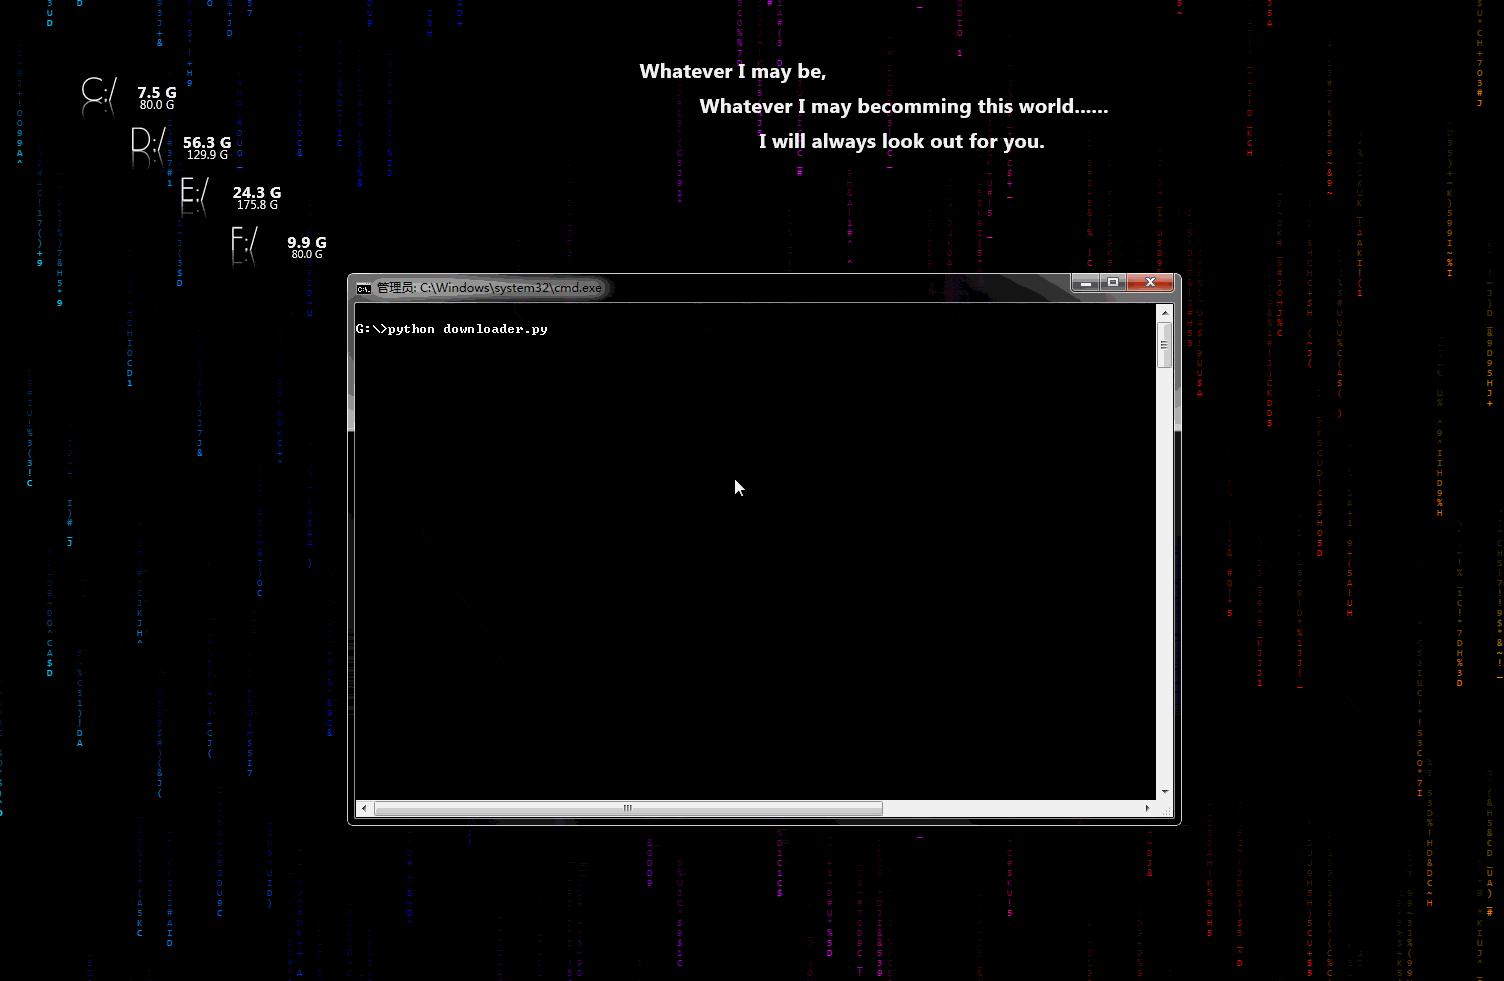Click the "I will always look out for you." text

[x=901, y=142]
